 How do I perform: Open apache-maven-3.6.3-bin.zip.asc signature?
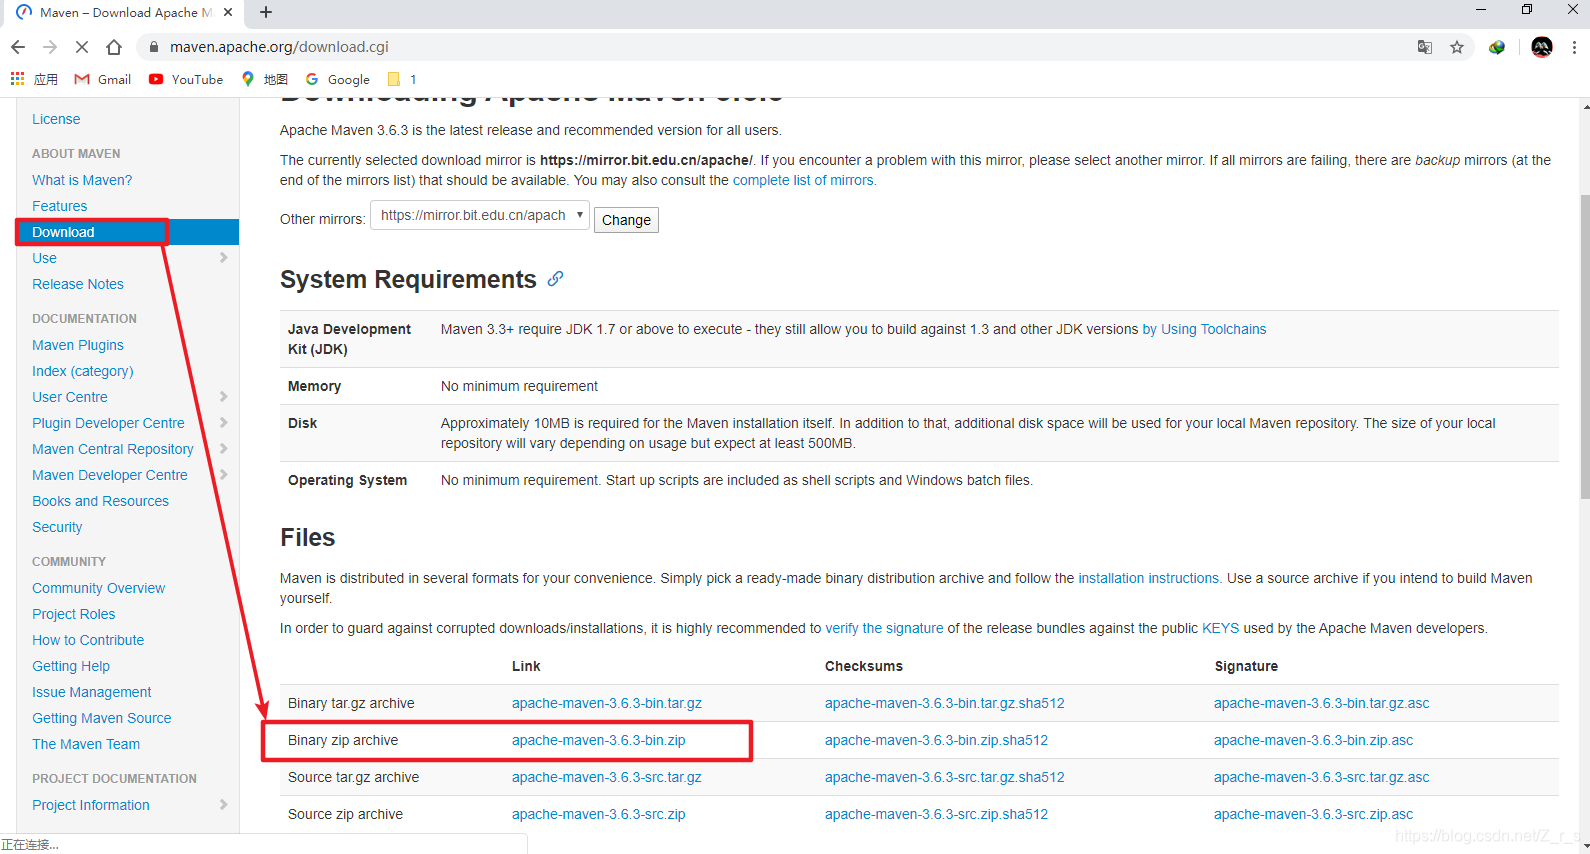click(x=1314, y=740)
